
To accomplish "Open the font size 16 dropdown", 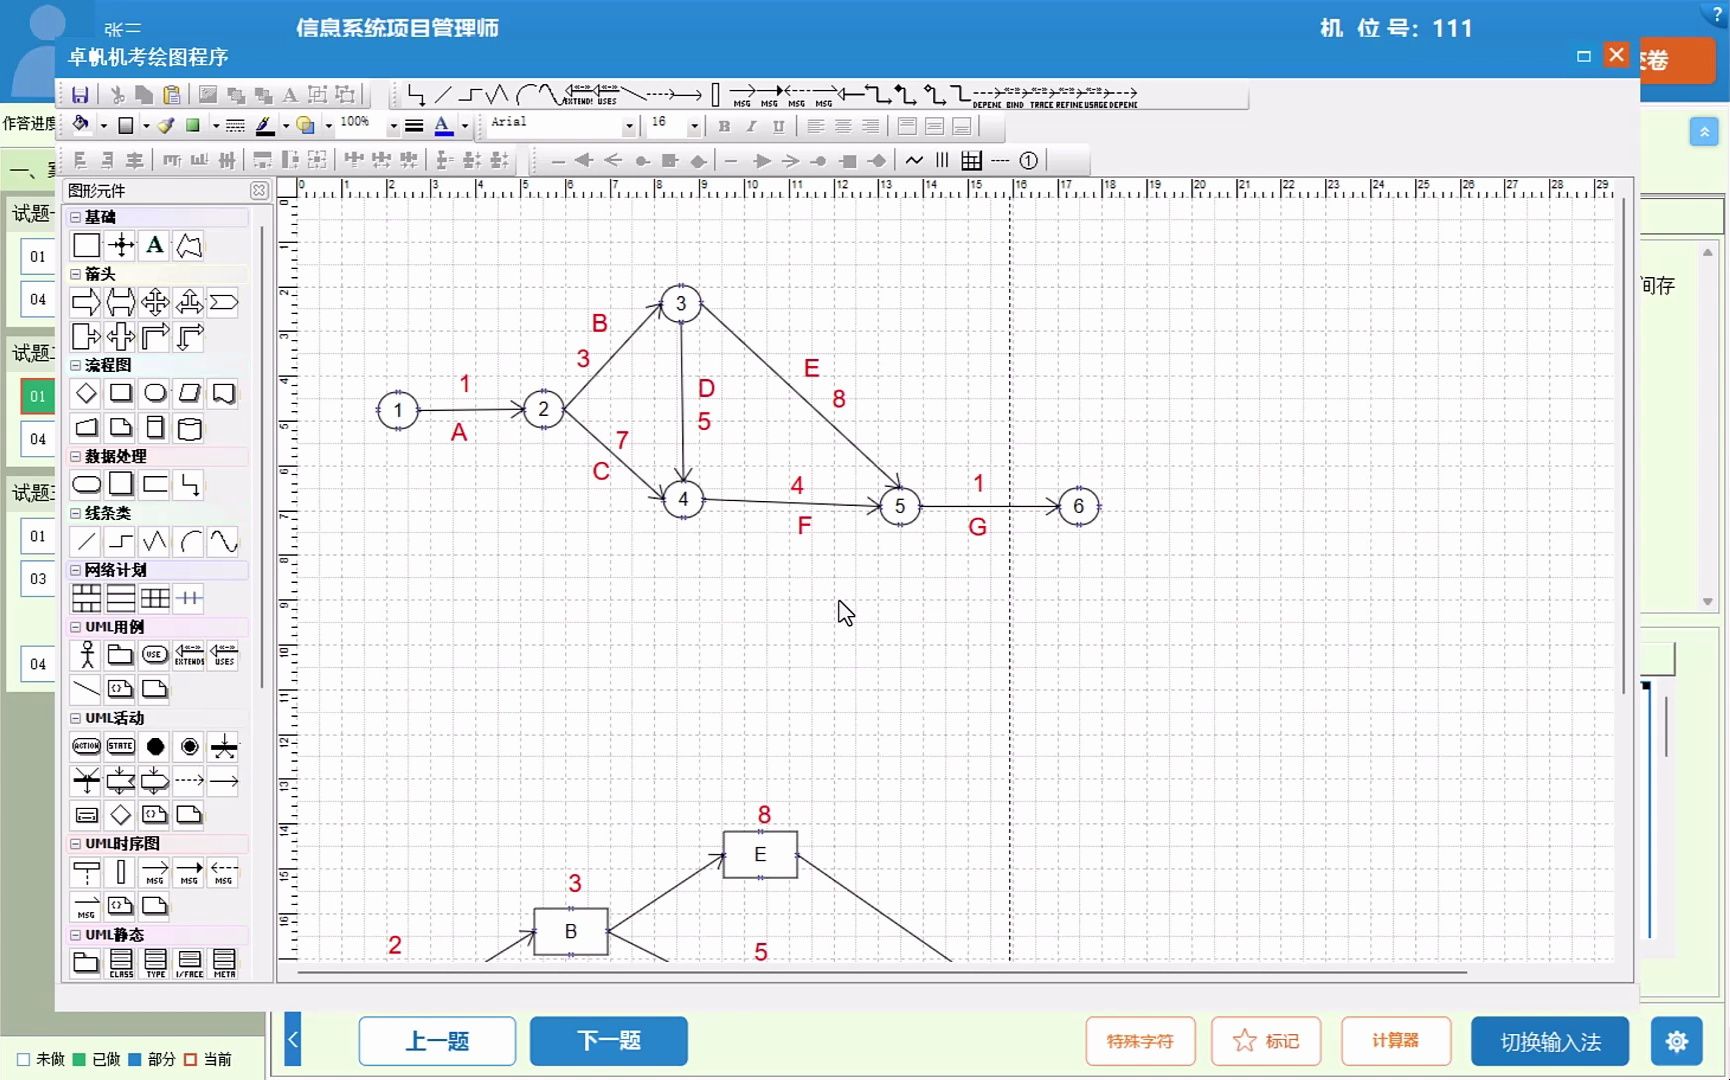I will point(694,126).
